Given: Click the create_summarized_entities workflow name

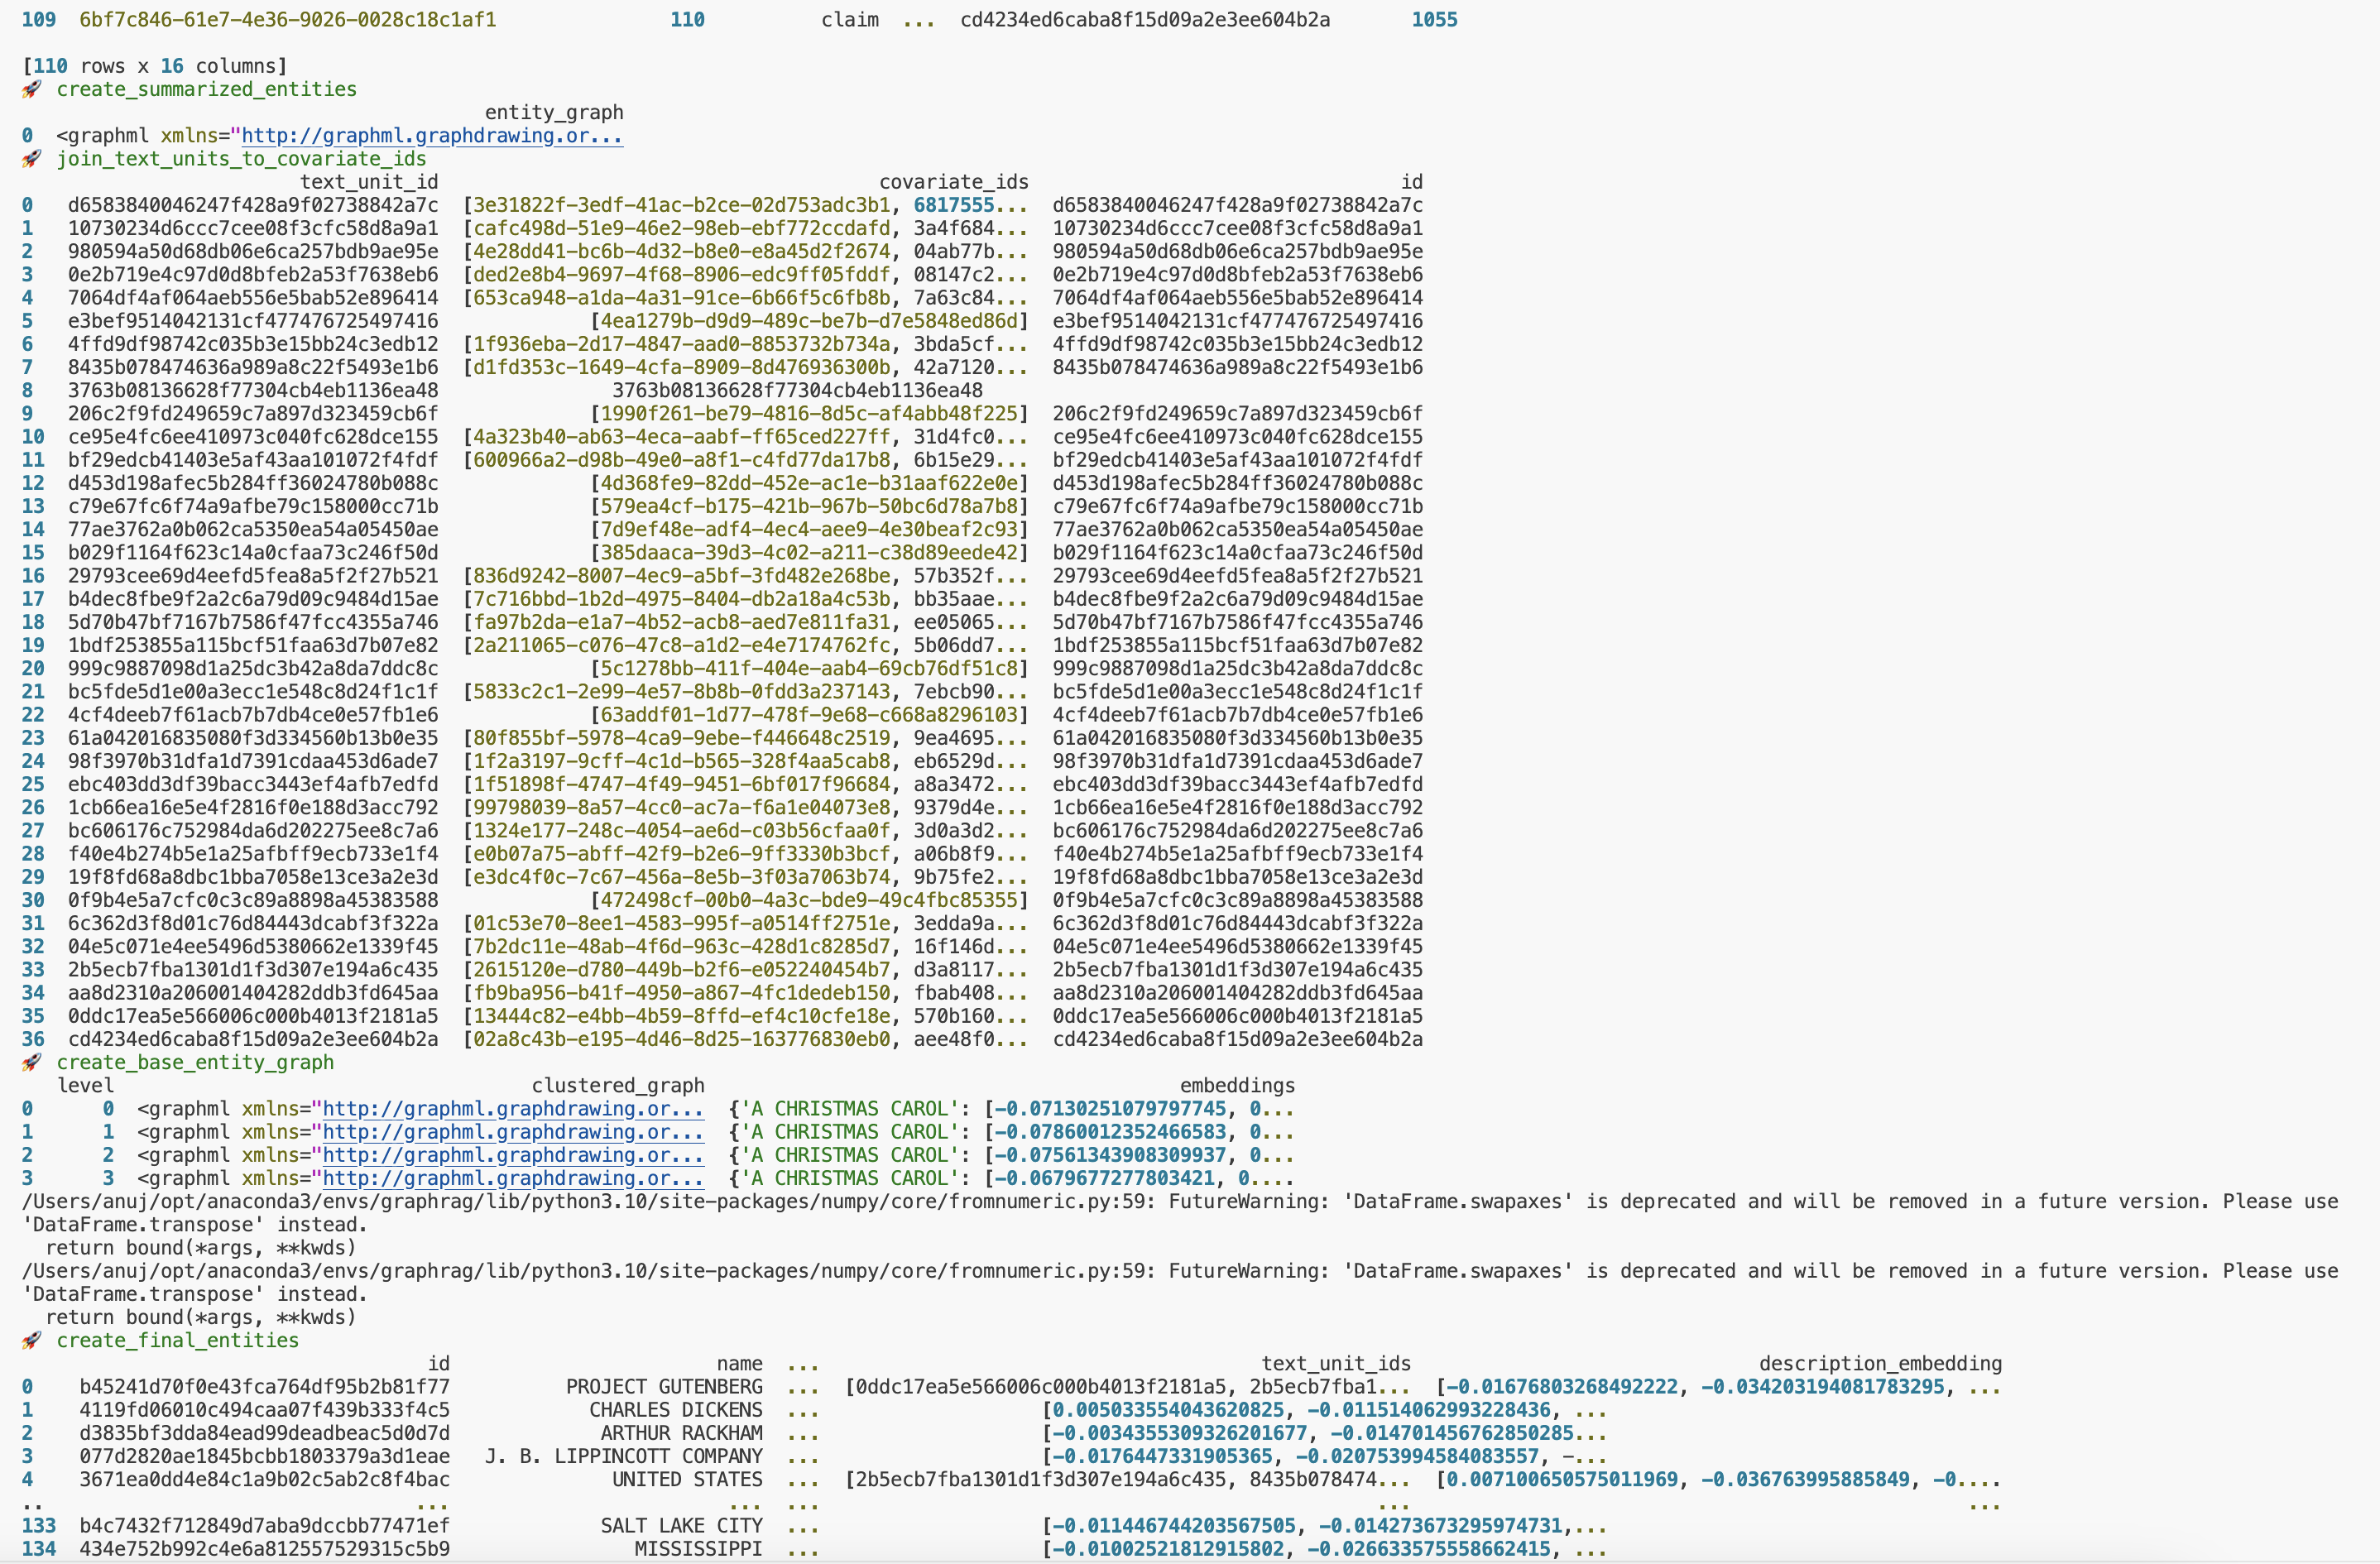Looking at the screenshot, I should (206, 89).
